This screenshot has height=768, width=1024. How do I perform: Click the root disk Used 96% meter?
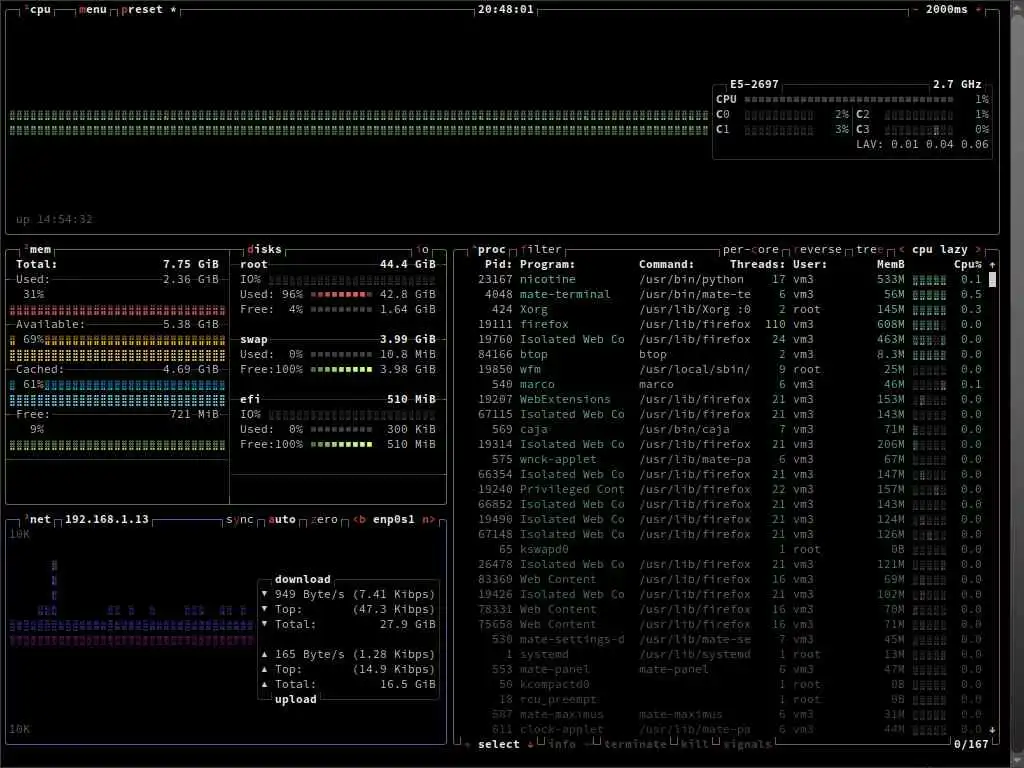(341, 295)
